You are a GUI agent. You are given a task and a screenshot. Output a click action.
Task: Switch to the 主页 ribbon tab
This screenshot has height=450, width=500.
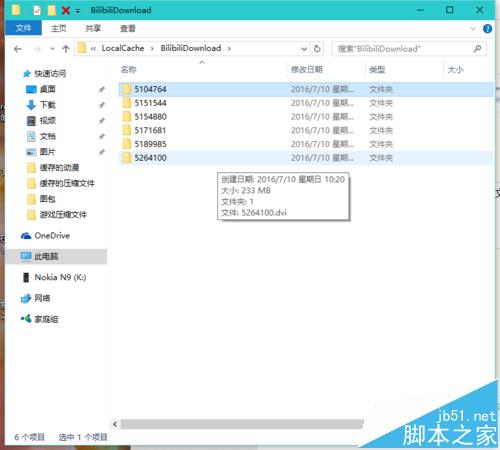59,28
